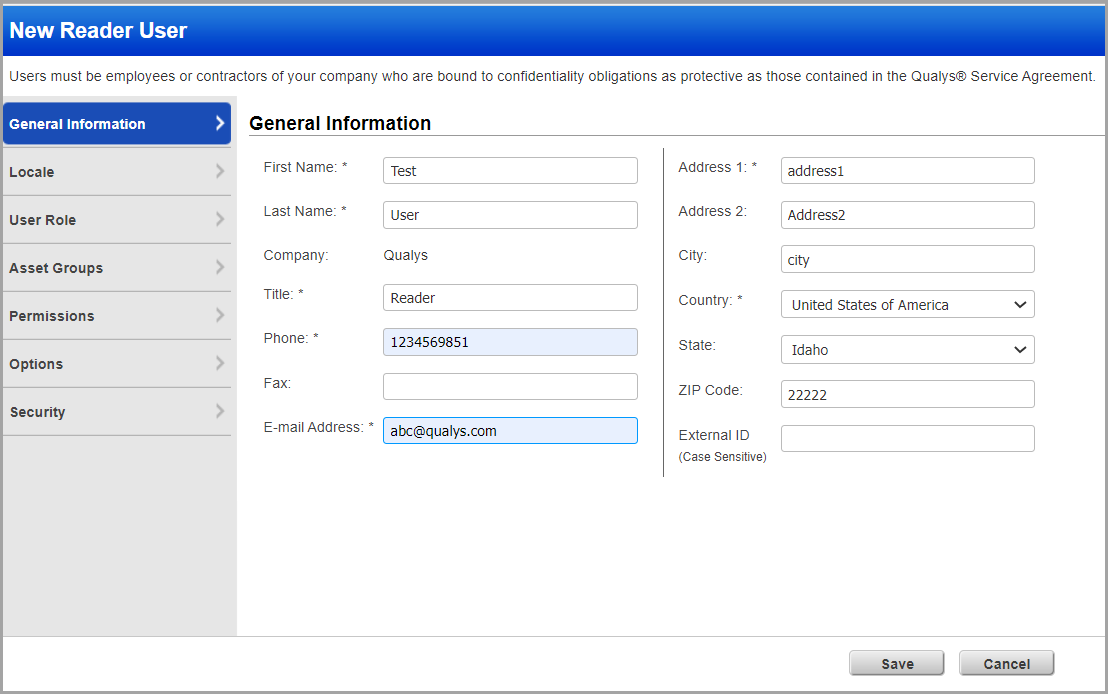Click the chevron arrow beside Security
The image size is (1108, 694).
point(220,411)
